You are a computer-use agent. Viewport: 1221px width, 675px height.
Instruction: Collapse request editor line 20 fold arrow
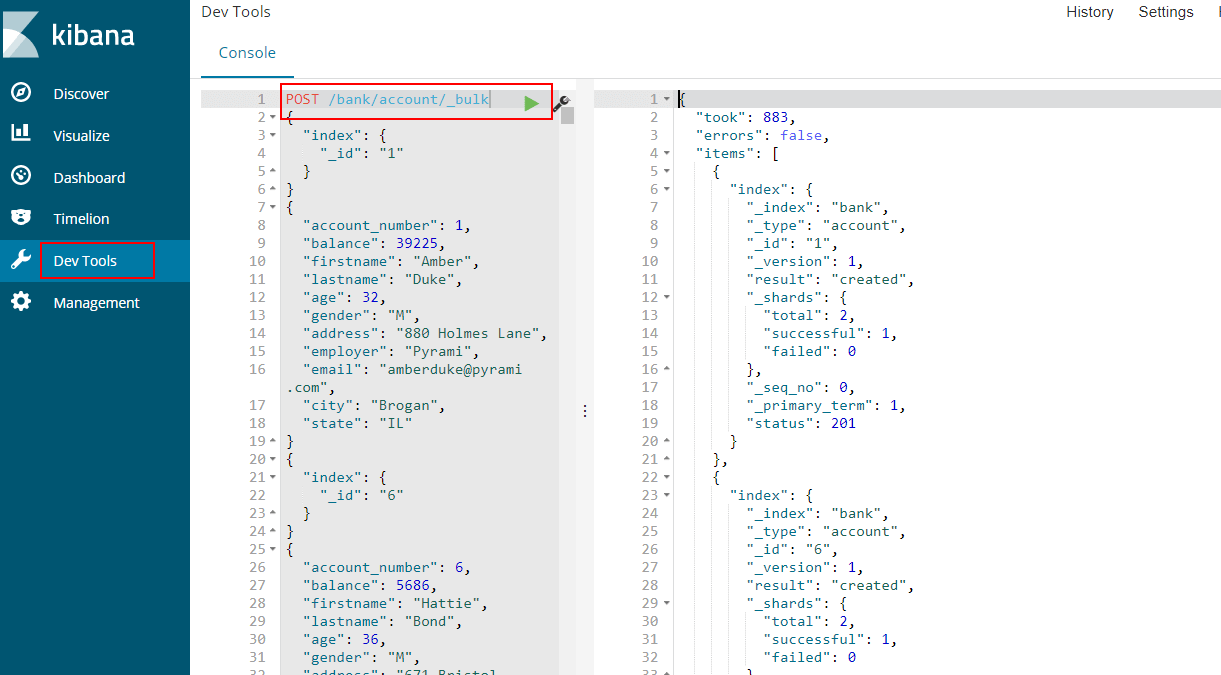coord(275,459)
